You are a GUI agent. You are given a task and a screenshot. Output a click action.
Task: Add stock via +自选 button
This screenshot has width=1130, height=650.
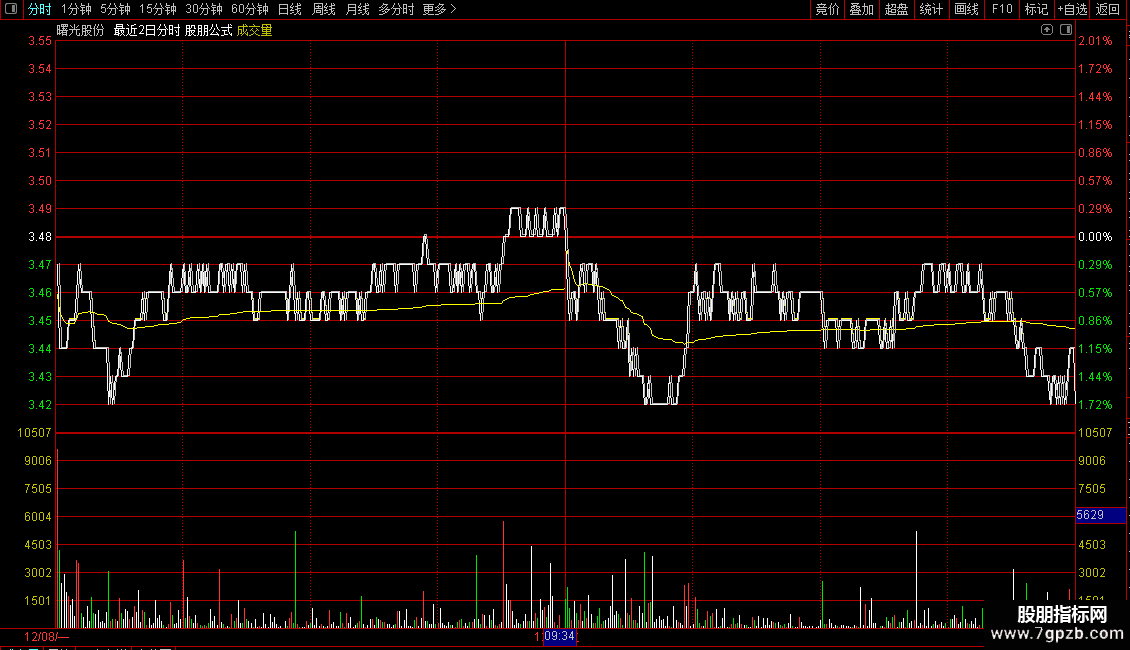1072,9
